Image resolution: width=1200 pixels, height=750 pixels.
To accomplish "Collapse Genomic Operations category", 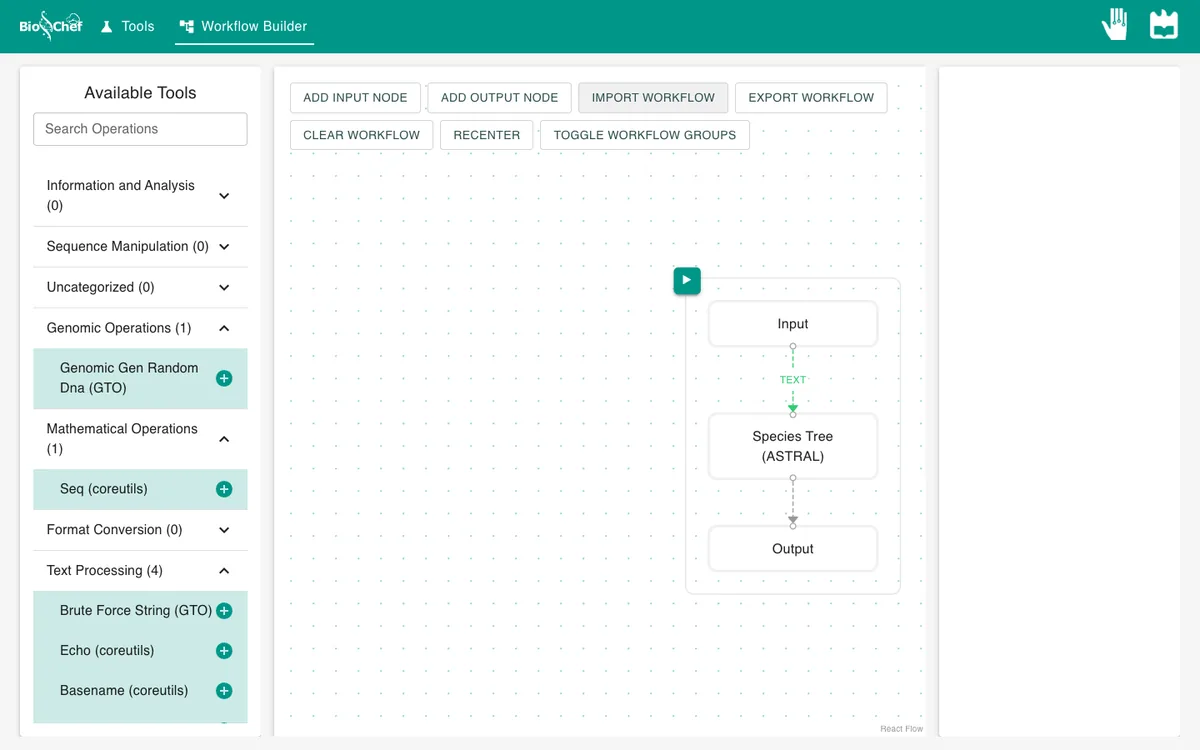I will point(140,328).
